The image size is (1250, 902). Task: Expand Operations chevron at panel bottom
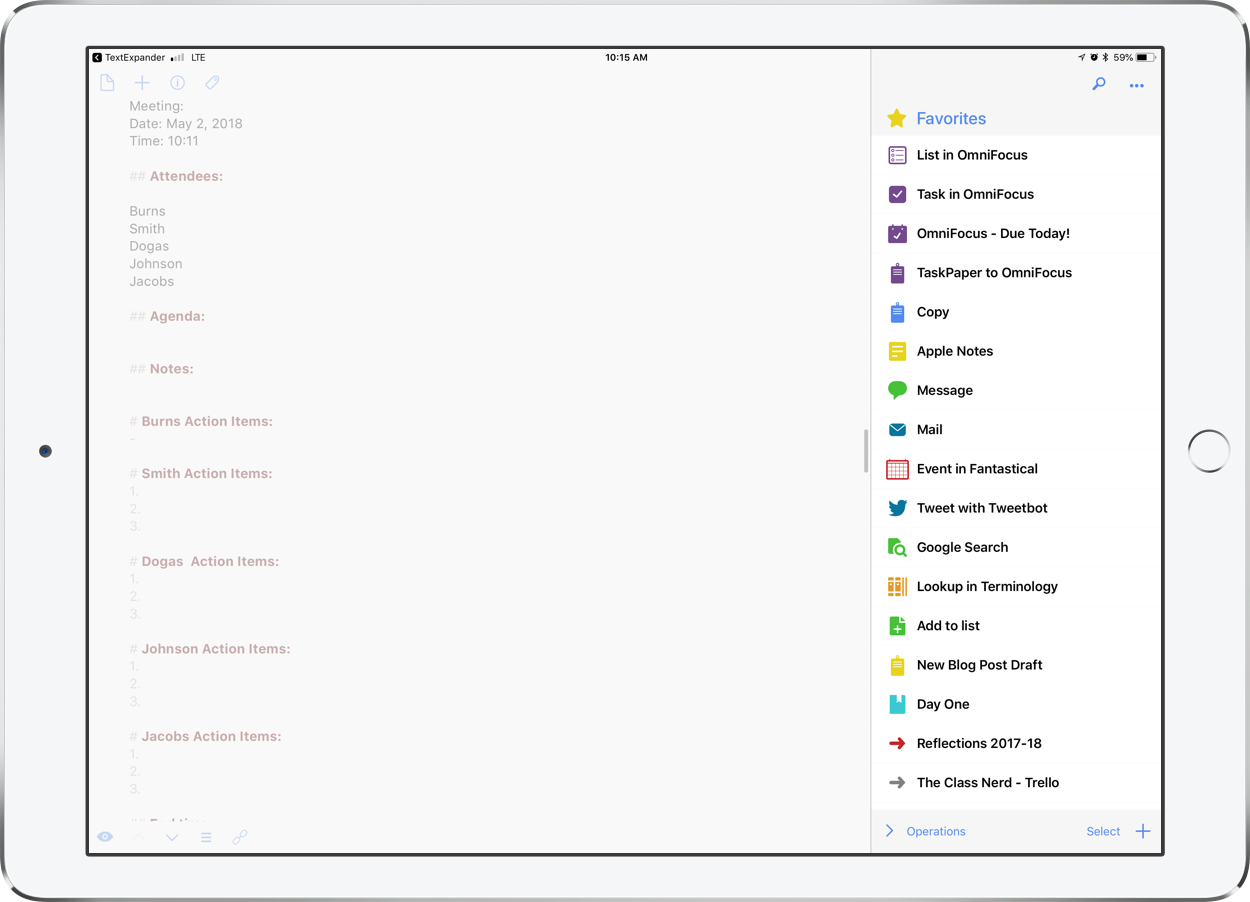(889, 831)
